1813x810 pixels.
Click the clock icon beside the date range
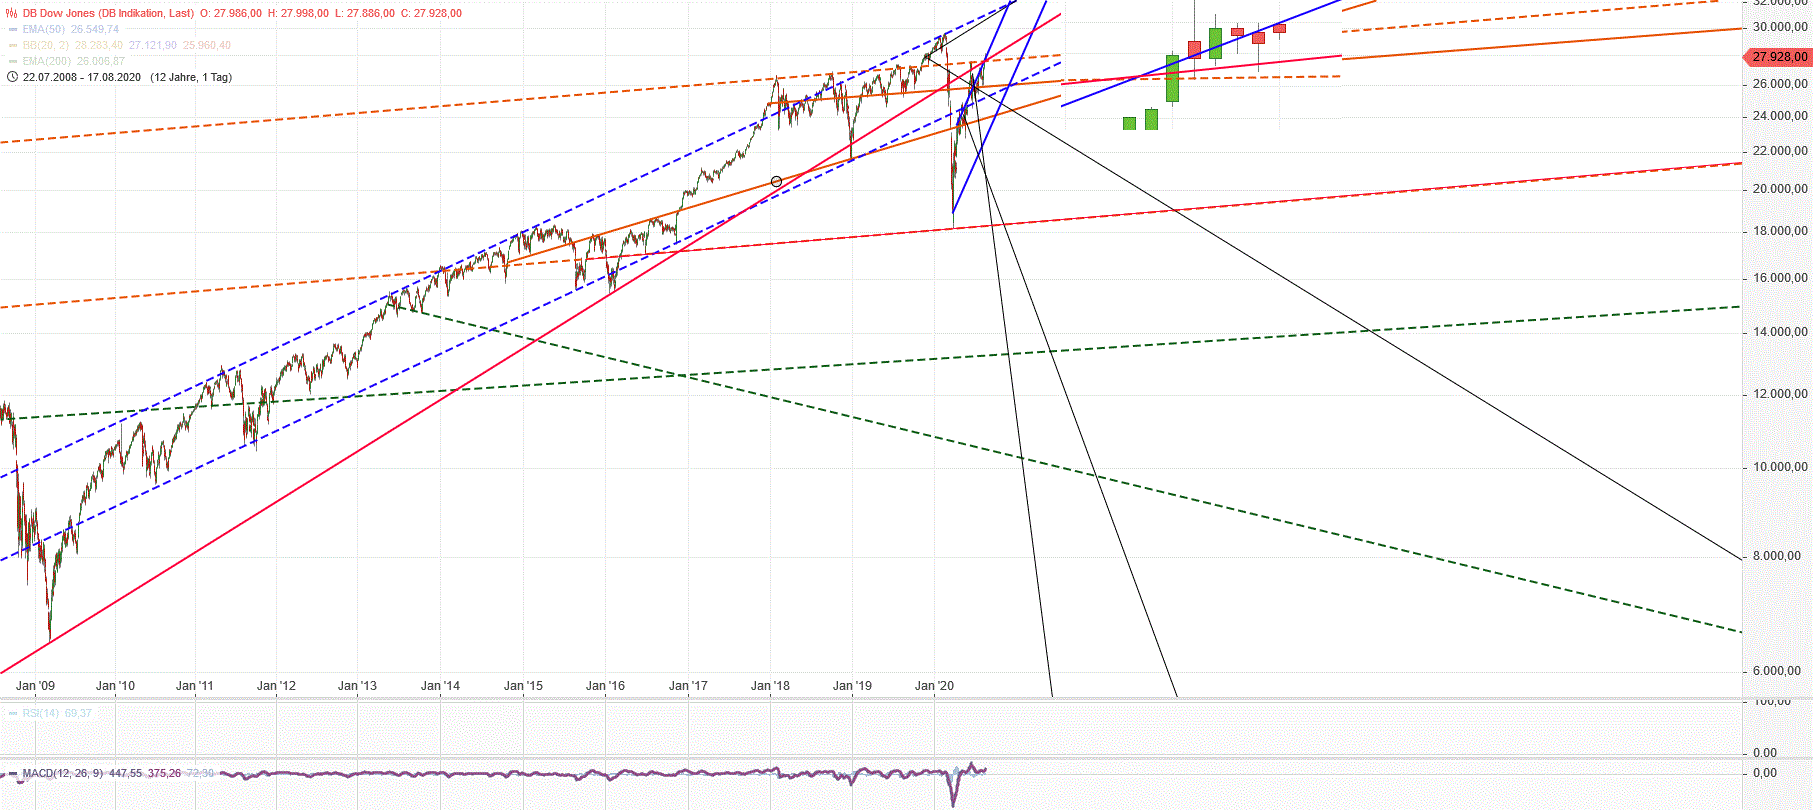12,77
